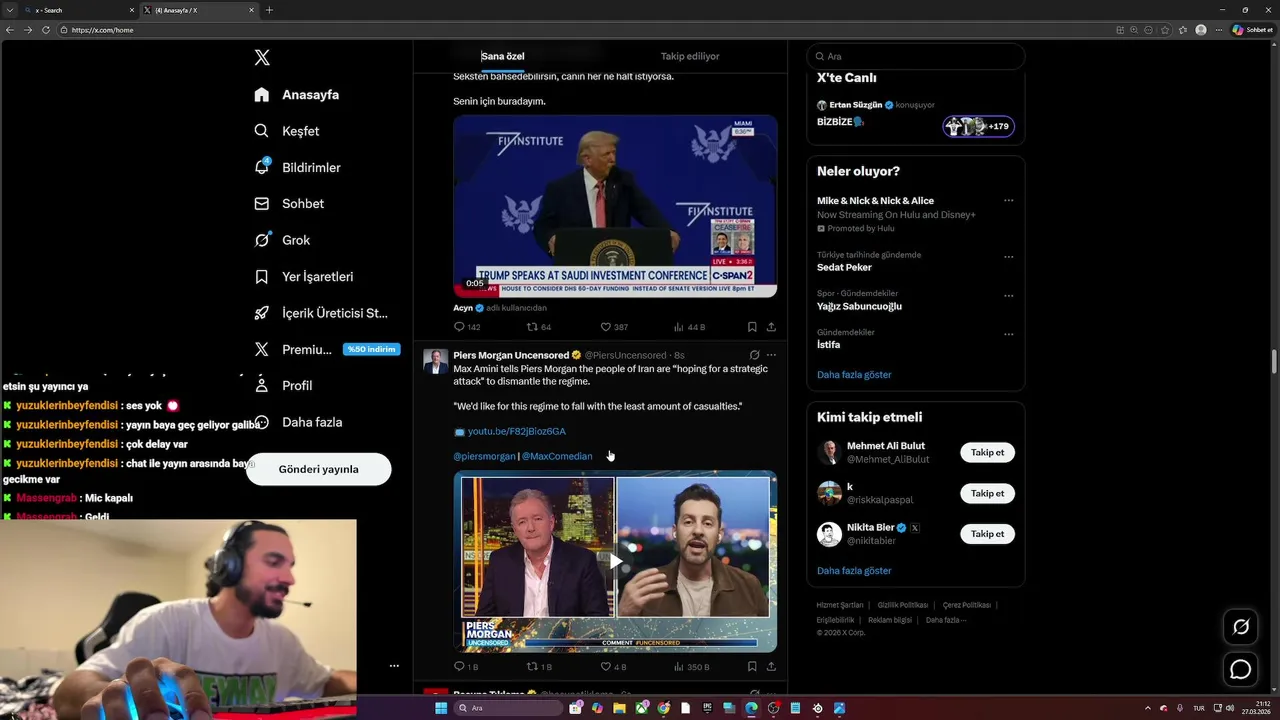Open the Sohbet et Copilot button

click(1253, 30)
